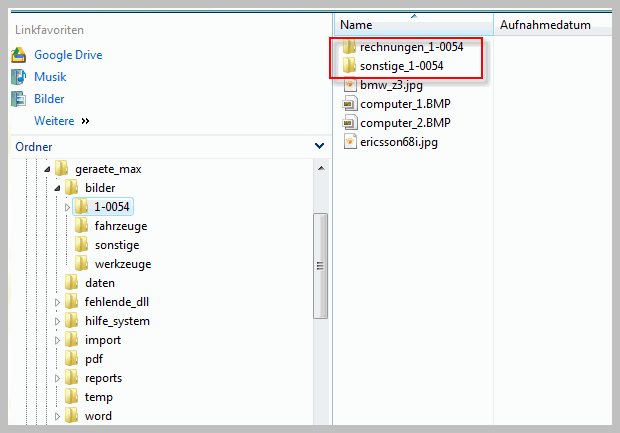Select the rechnungen_1-0054 folder icon
620x433 pixels.
coord(349,47)
